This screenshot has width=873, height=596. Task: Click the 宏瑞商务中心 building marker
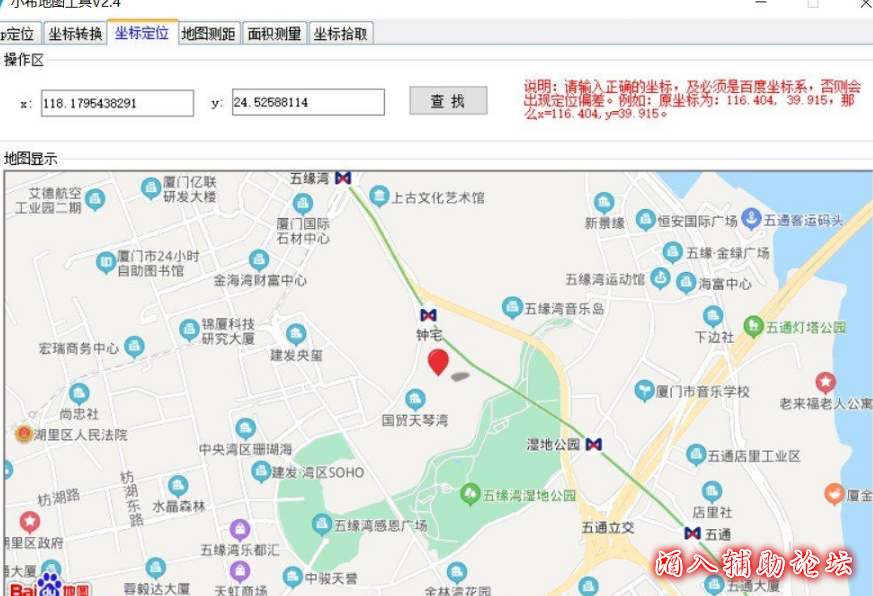[134, 347]
